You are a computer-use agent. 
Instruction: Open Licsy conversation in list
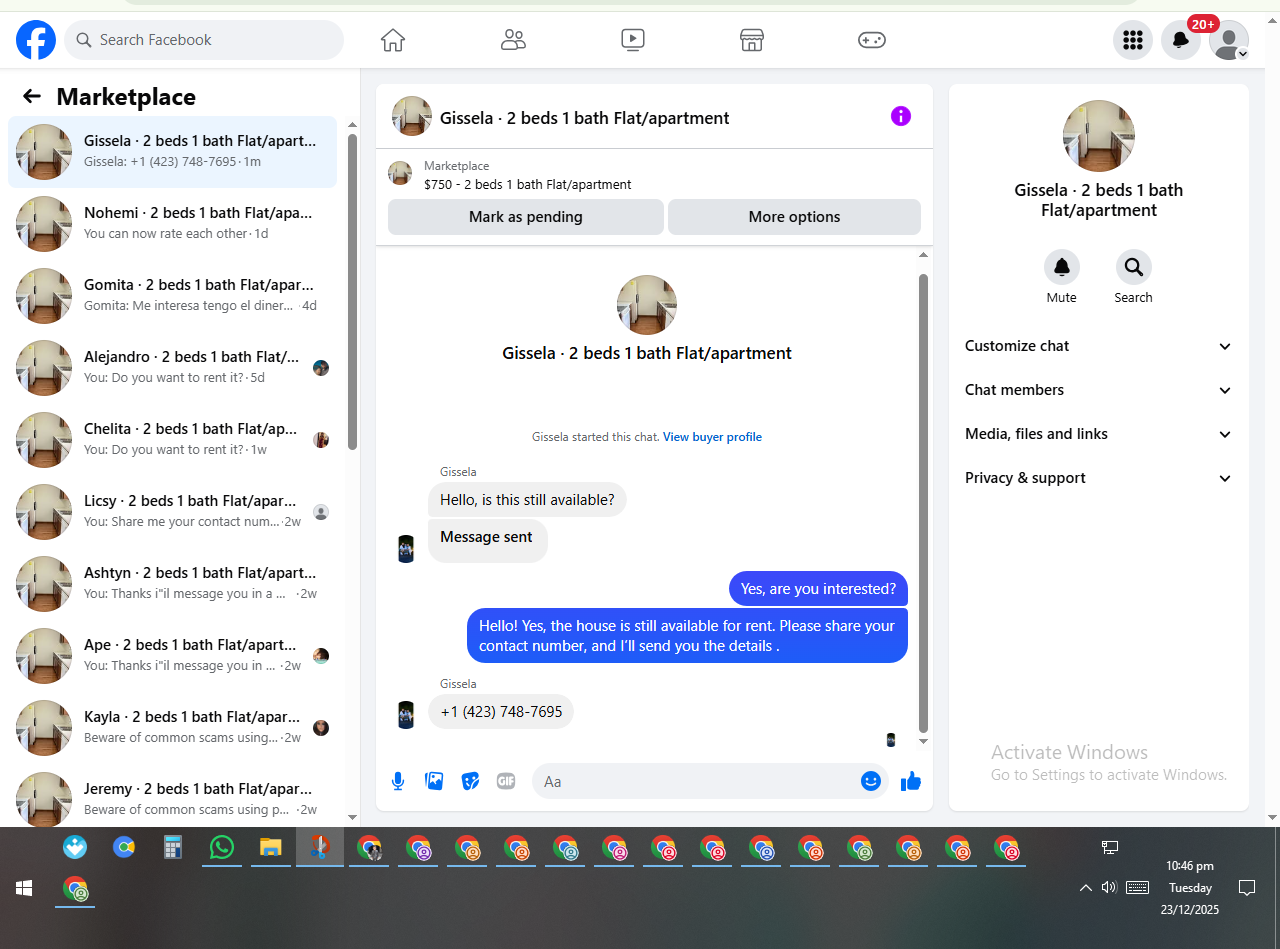coord(172,512)
